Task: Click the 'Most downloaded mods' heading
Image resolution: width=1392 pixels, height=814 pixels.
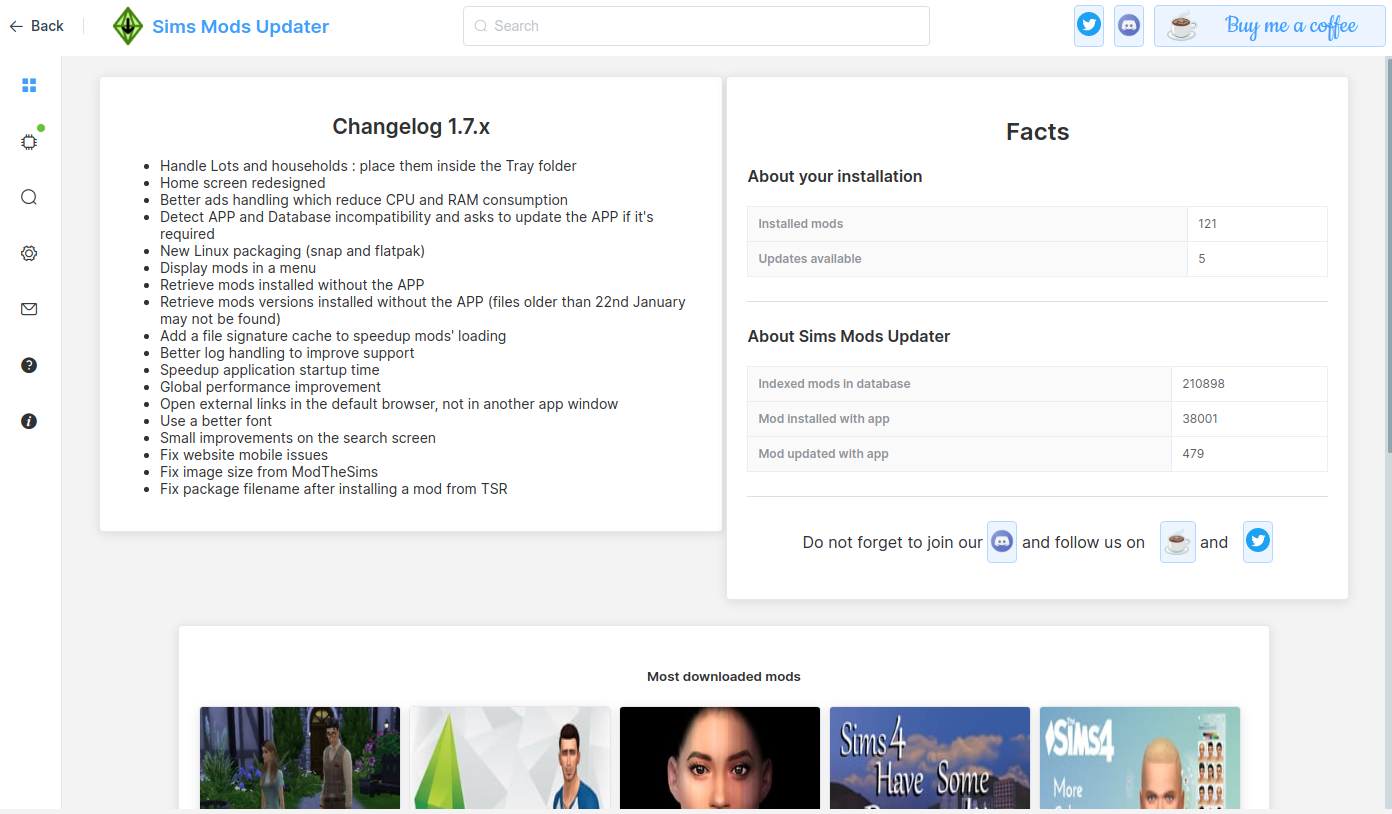Action: 724,677
